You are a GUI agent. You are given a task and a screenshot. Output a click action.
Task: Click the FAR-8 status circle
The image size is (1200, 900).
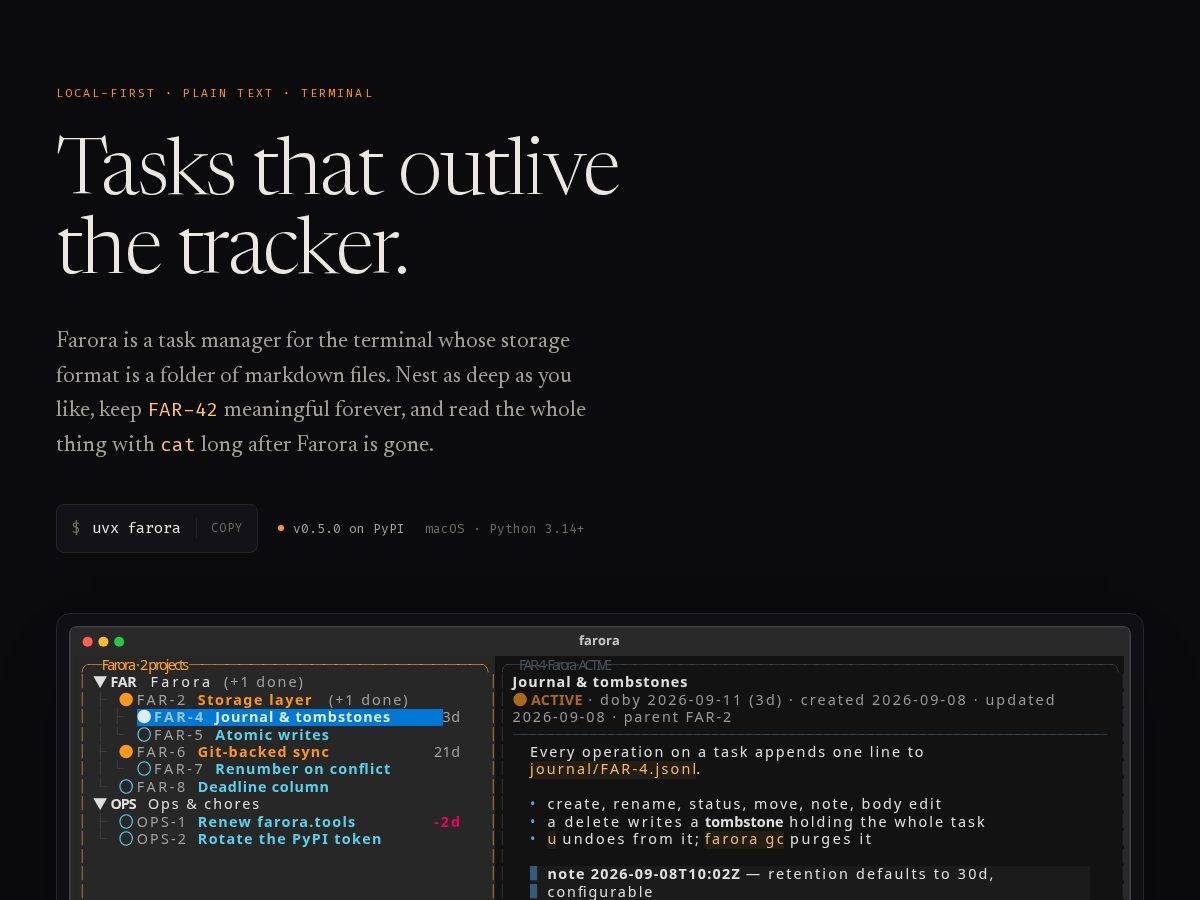[126, 787]
